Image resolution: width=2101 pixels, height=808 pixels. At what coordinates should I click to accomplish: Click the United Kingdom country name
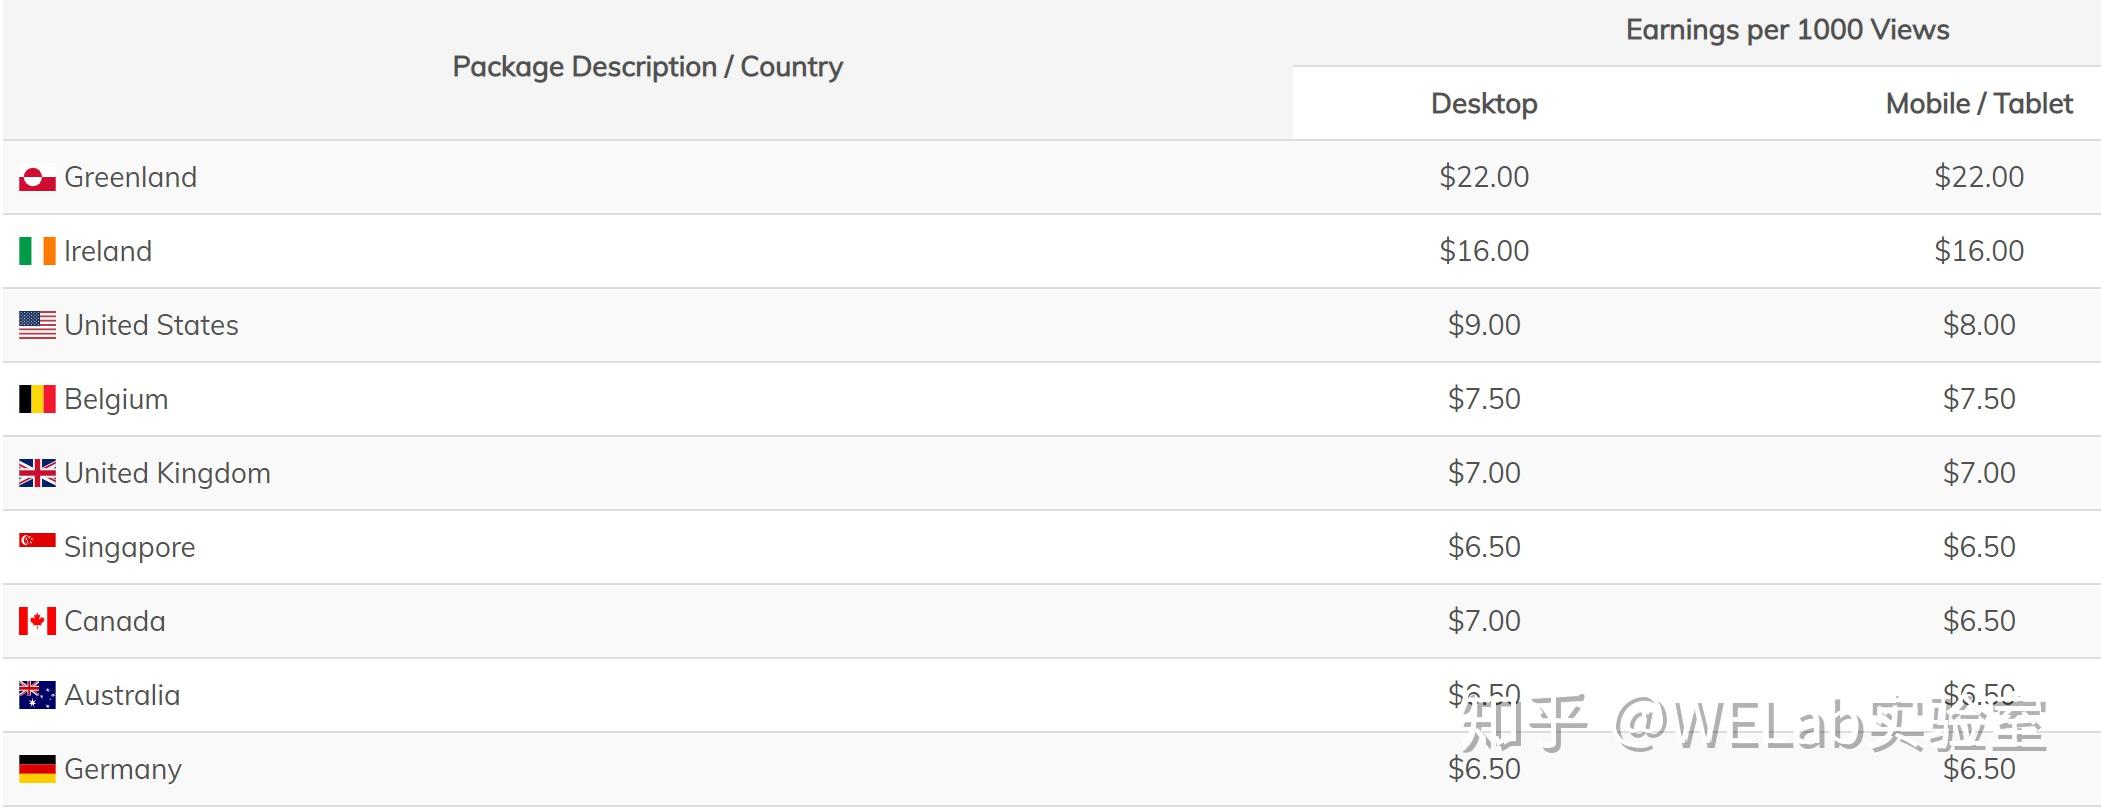167,473
